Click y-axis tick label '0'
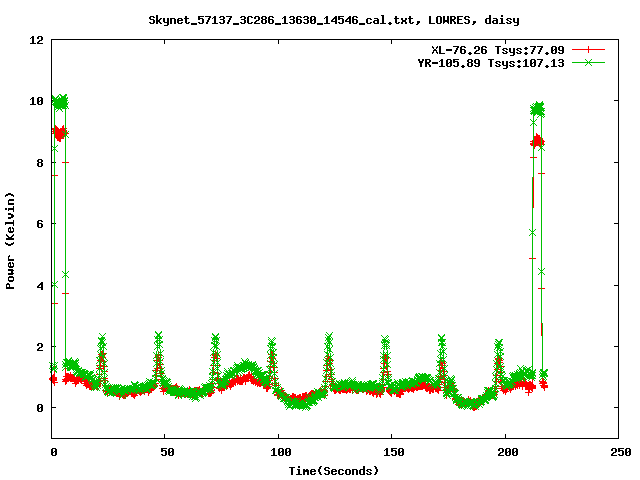 (x=40, y=408)
